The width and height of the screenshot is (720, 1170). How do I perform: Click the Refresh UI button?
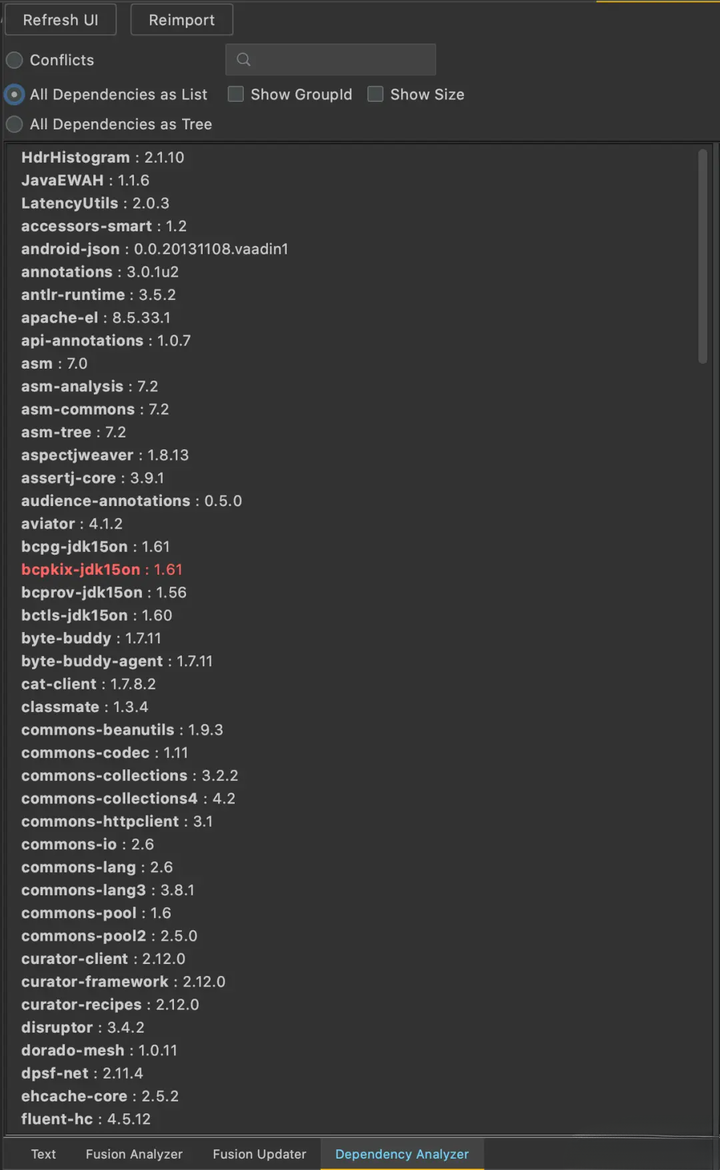click(60, 19)
